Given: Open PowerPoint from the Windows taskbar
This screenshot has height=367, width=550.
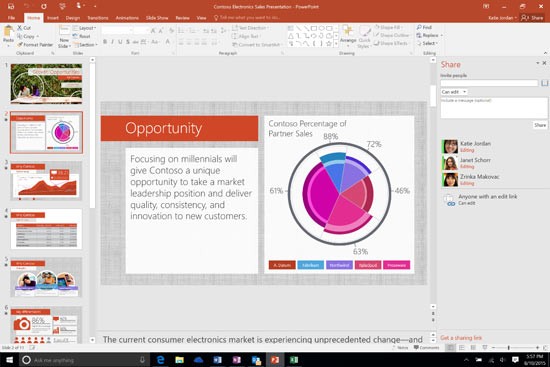Looking at the screenshot, I should coord(275,360).
